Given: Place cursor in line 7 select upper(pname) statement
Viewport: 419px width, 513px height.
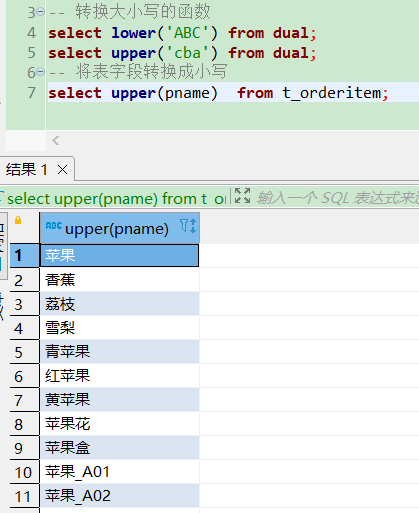Looking at the screenshot, I should pos(218,93).
